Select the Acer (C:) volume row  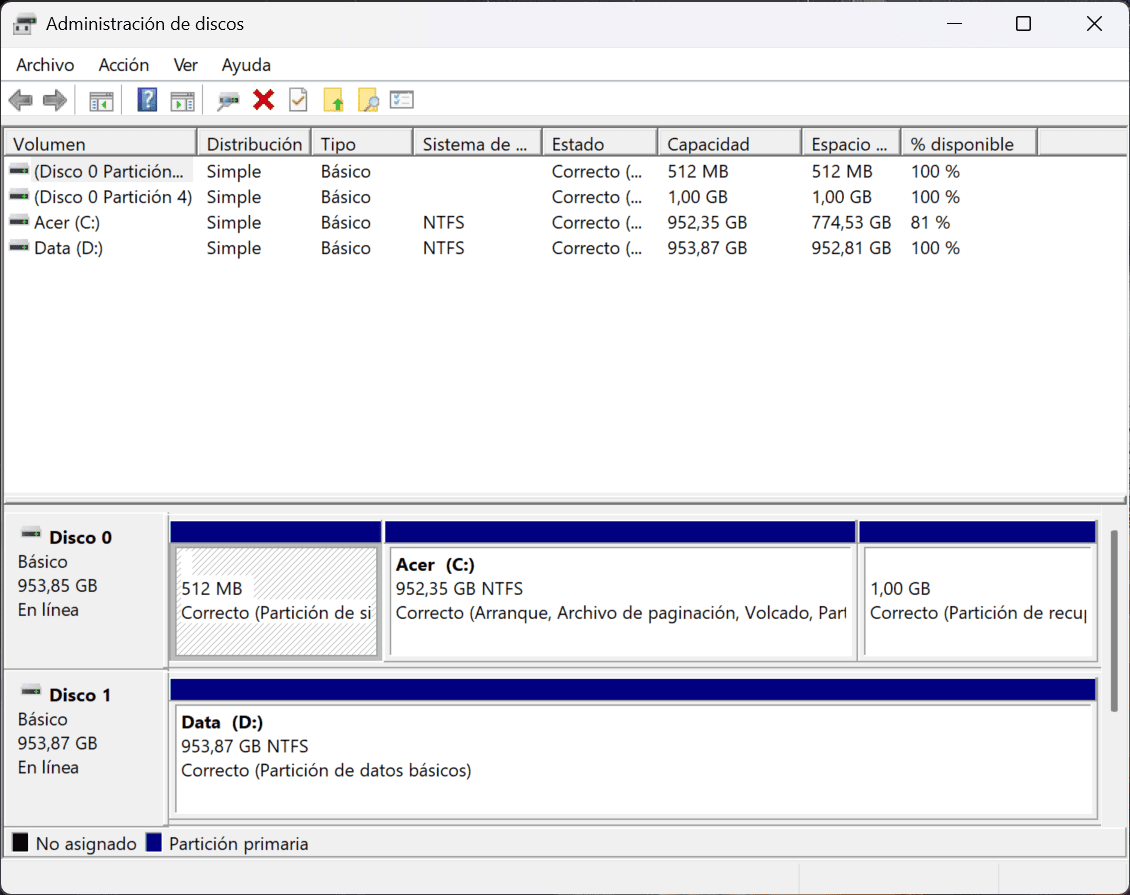point(67,223)
